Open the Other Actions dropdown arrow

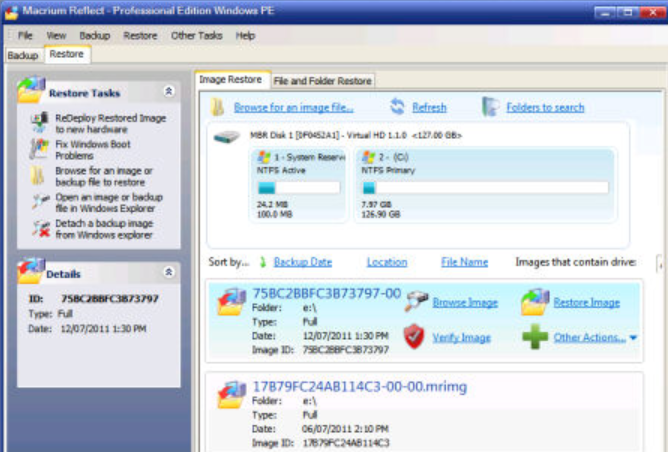click(x=633, y=338)
